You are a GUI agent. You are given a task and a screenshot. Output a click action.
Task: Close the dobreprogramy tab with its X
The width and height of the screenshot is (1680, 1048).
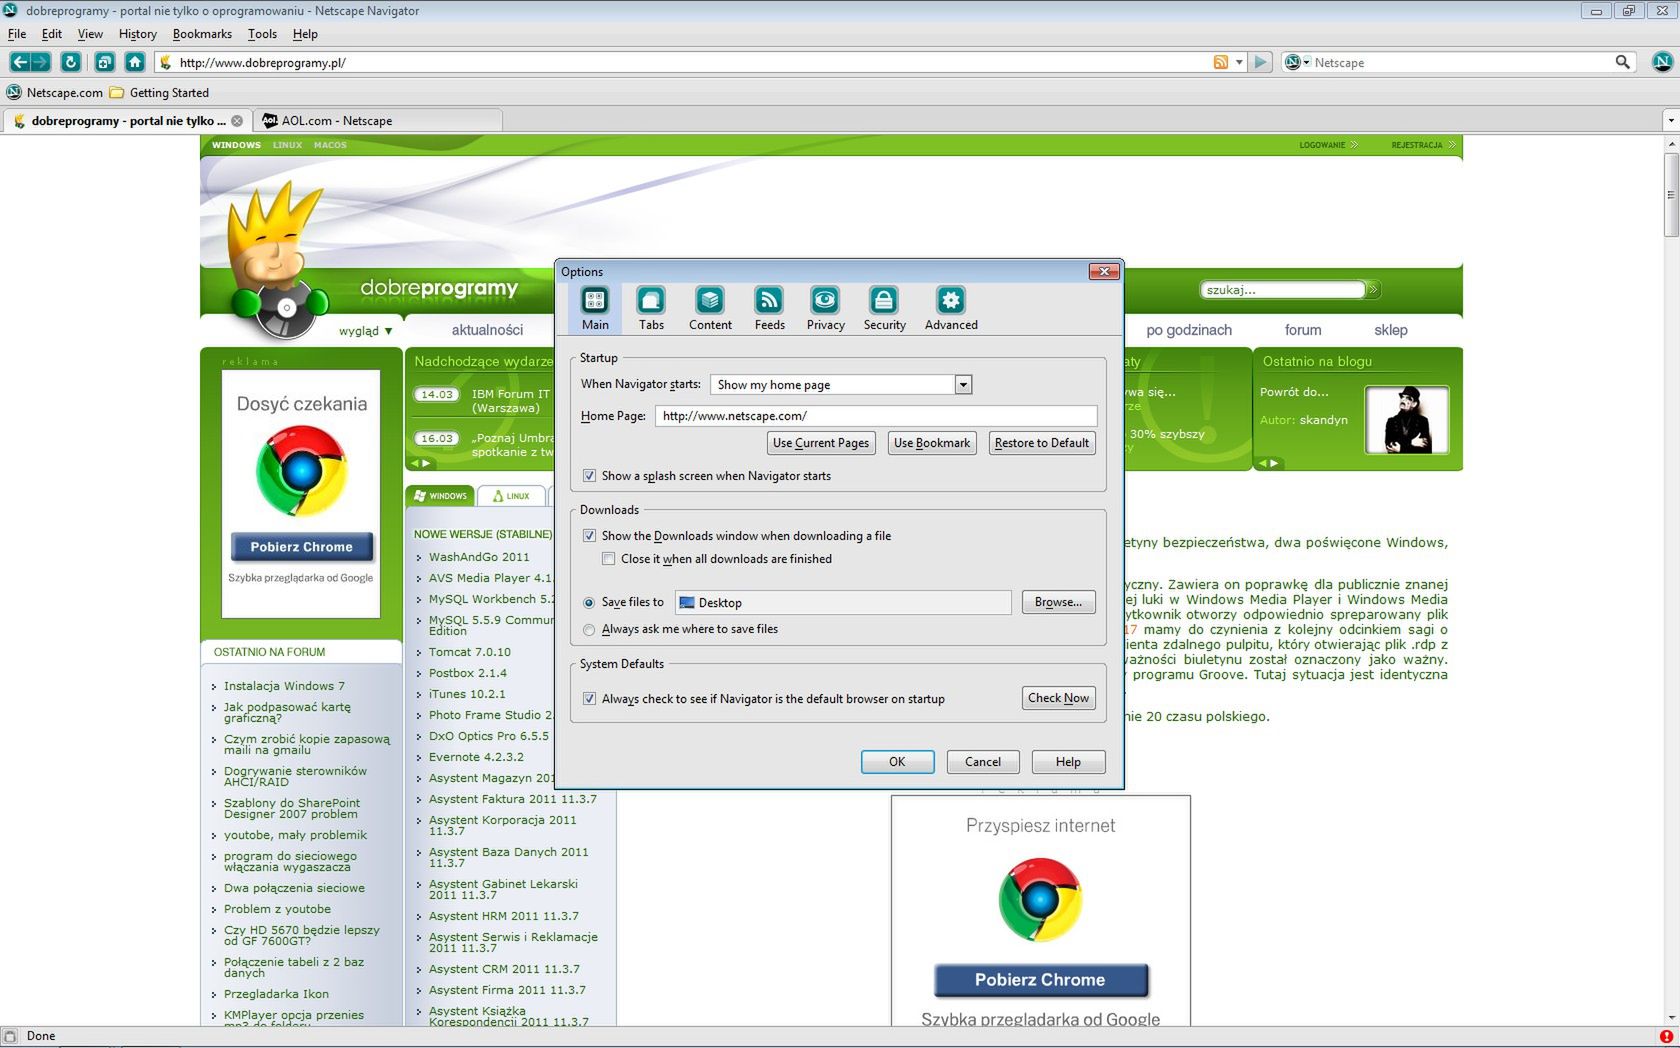click(237, 121)
